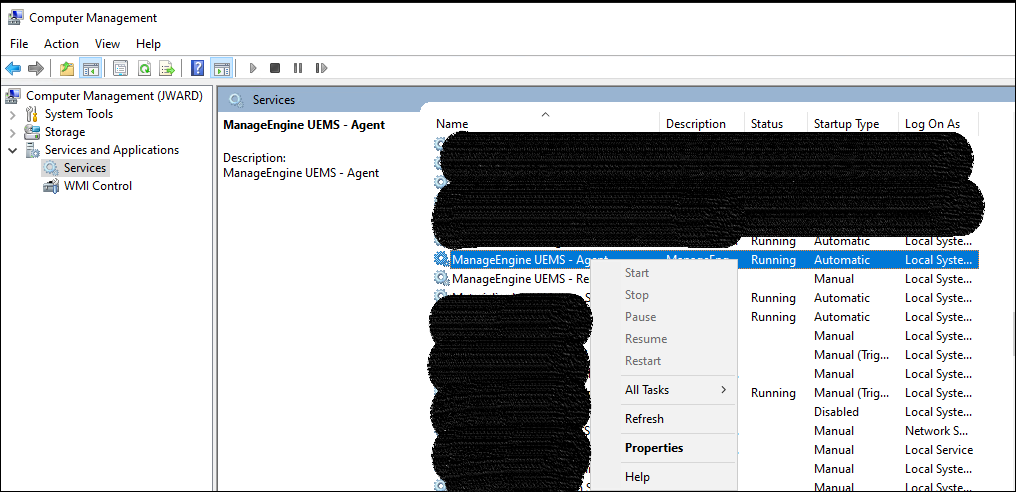Open the Action menu
The height and width of the screenshot is (492, 1016).
[62, 44]
